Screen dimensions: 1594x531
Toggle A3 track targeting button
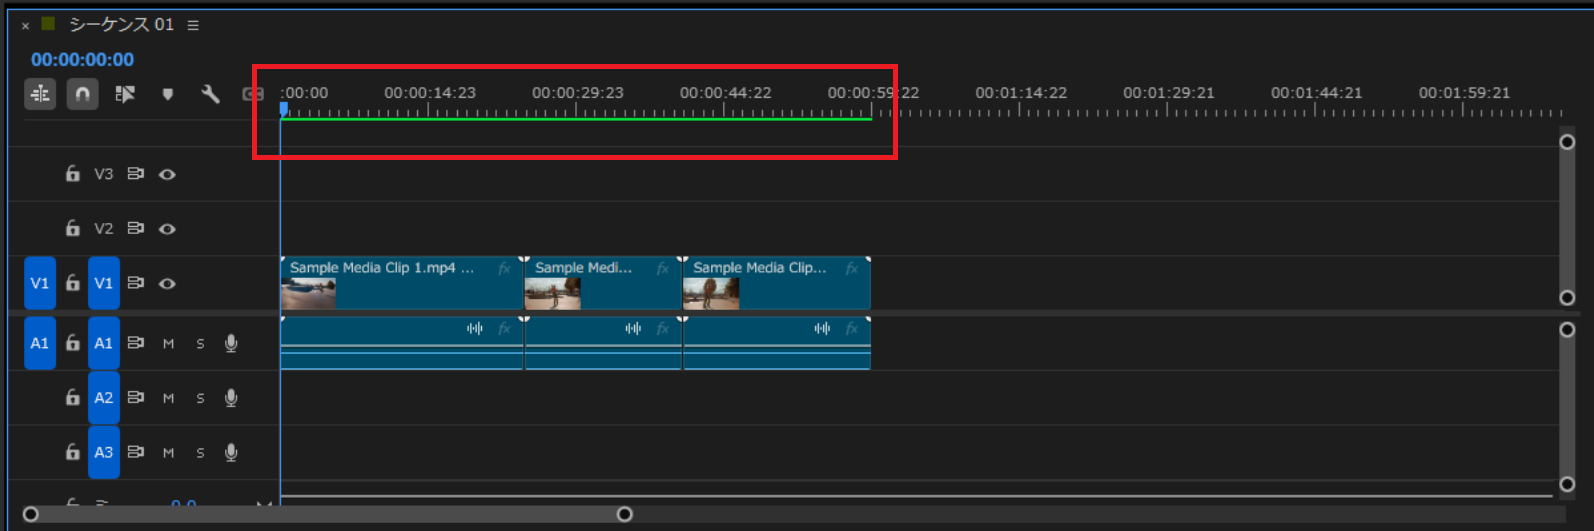(x=103, y=452)
